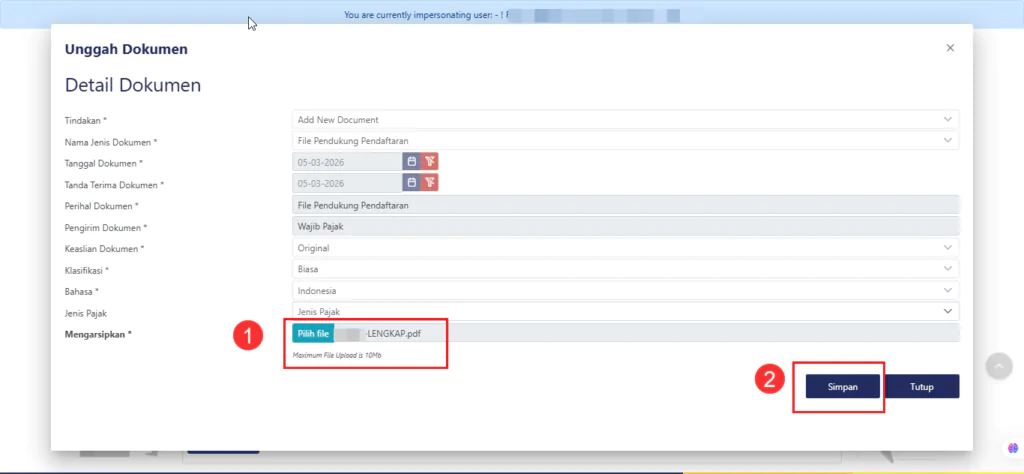Open the Klasifikasi dropdown

tap(625, 269)
